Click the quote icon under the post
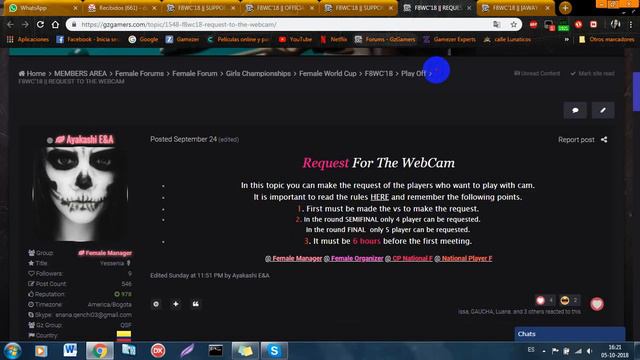Screen dimensions: 640x360 (196, 304)
